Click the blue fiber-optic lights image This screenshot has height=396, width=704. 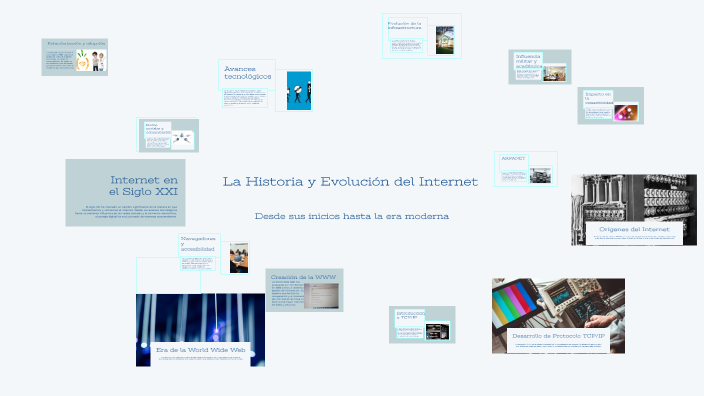(200, 319)
